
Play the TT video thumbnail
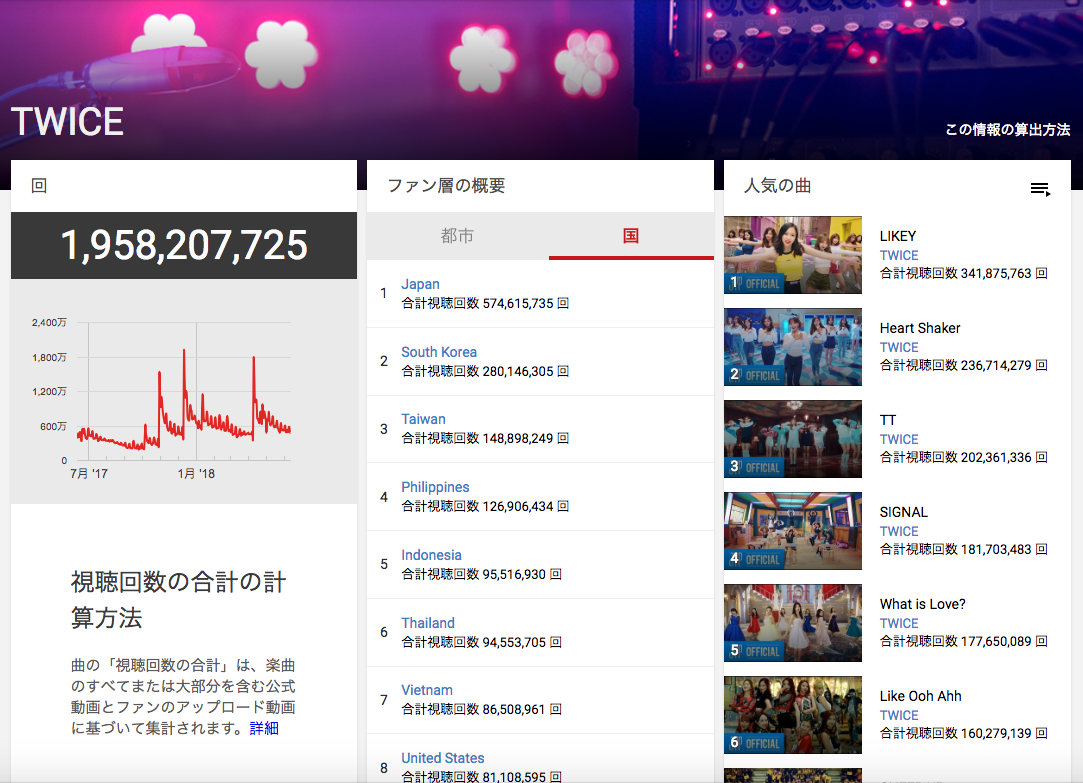click(x=793, y=439)
